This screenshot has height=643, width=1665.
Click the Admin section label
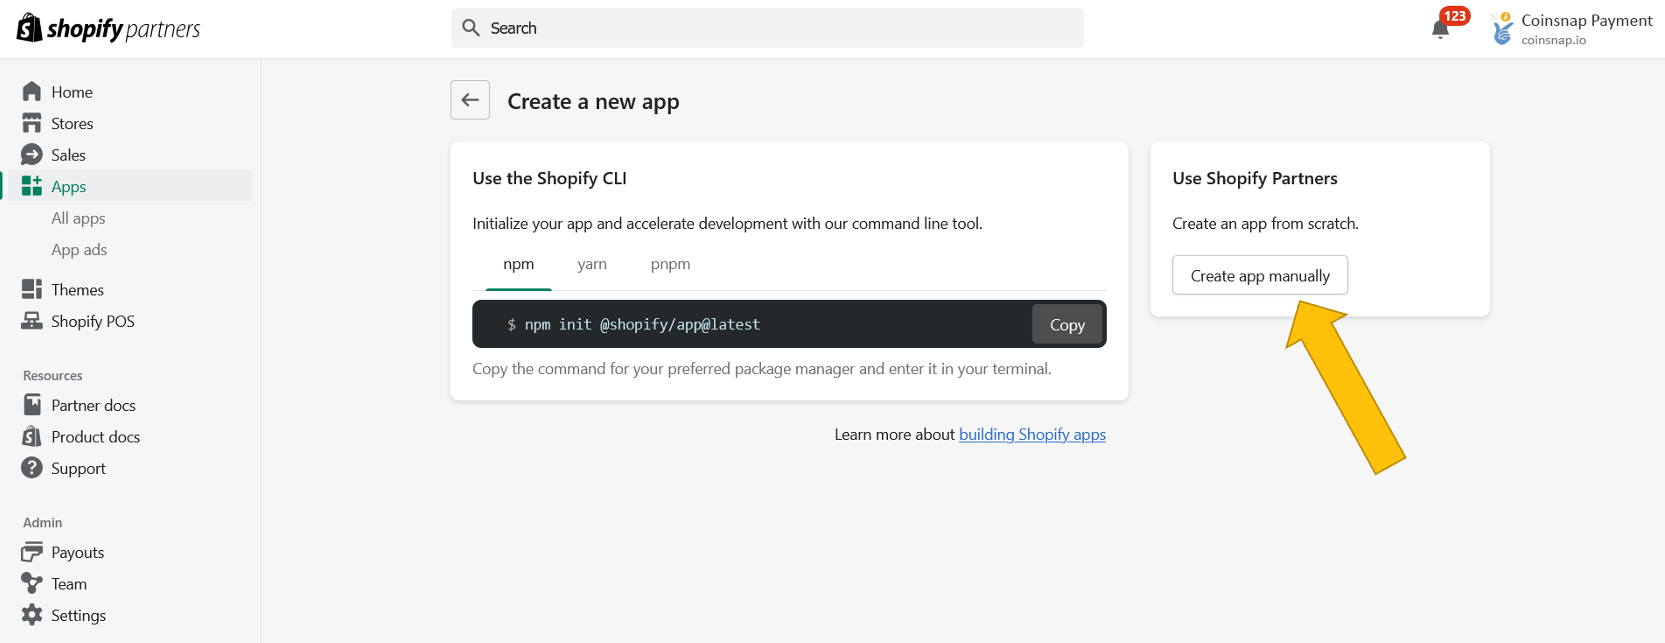[43, 523]
